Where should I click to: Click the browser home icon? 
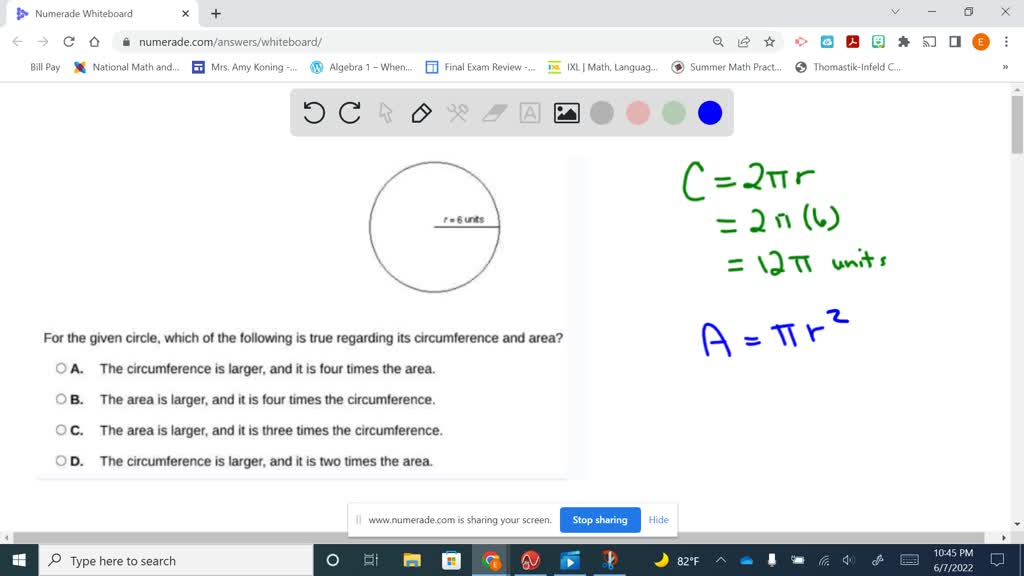95,42
